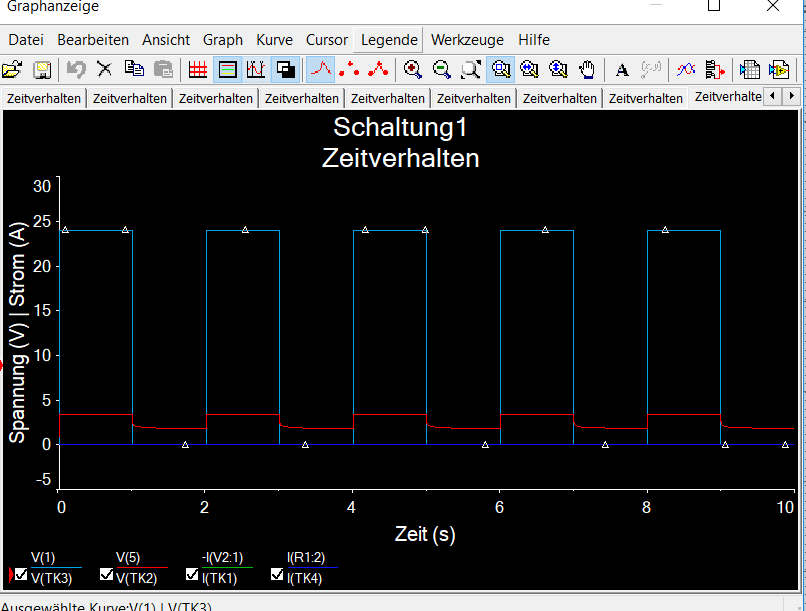The image size is (806, 611).
Task: Select the active cut-off Zeitverhalte tab
Action: tap(727, 97)
